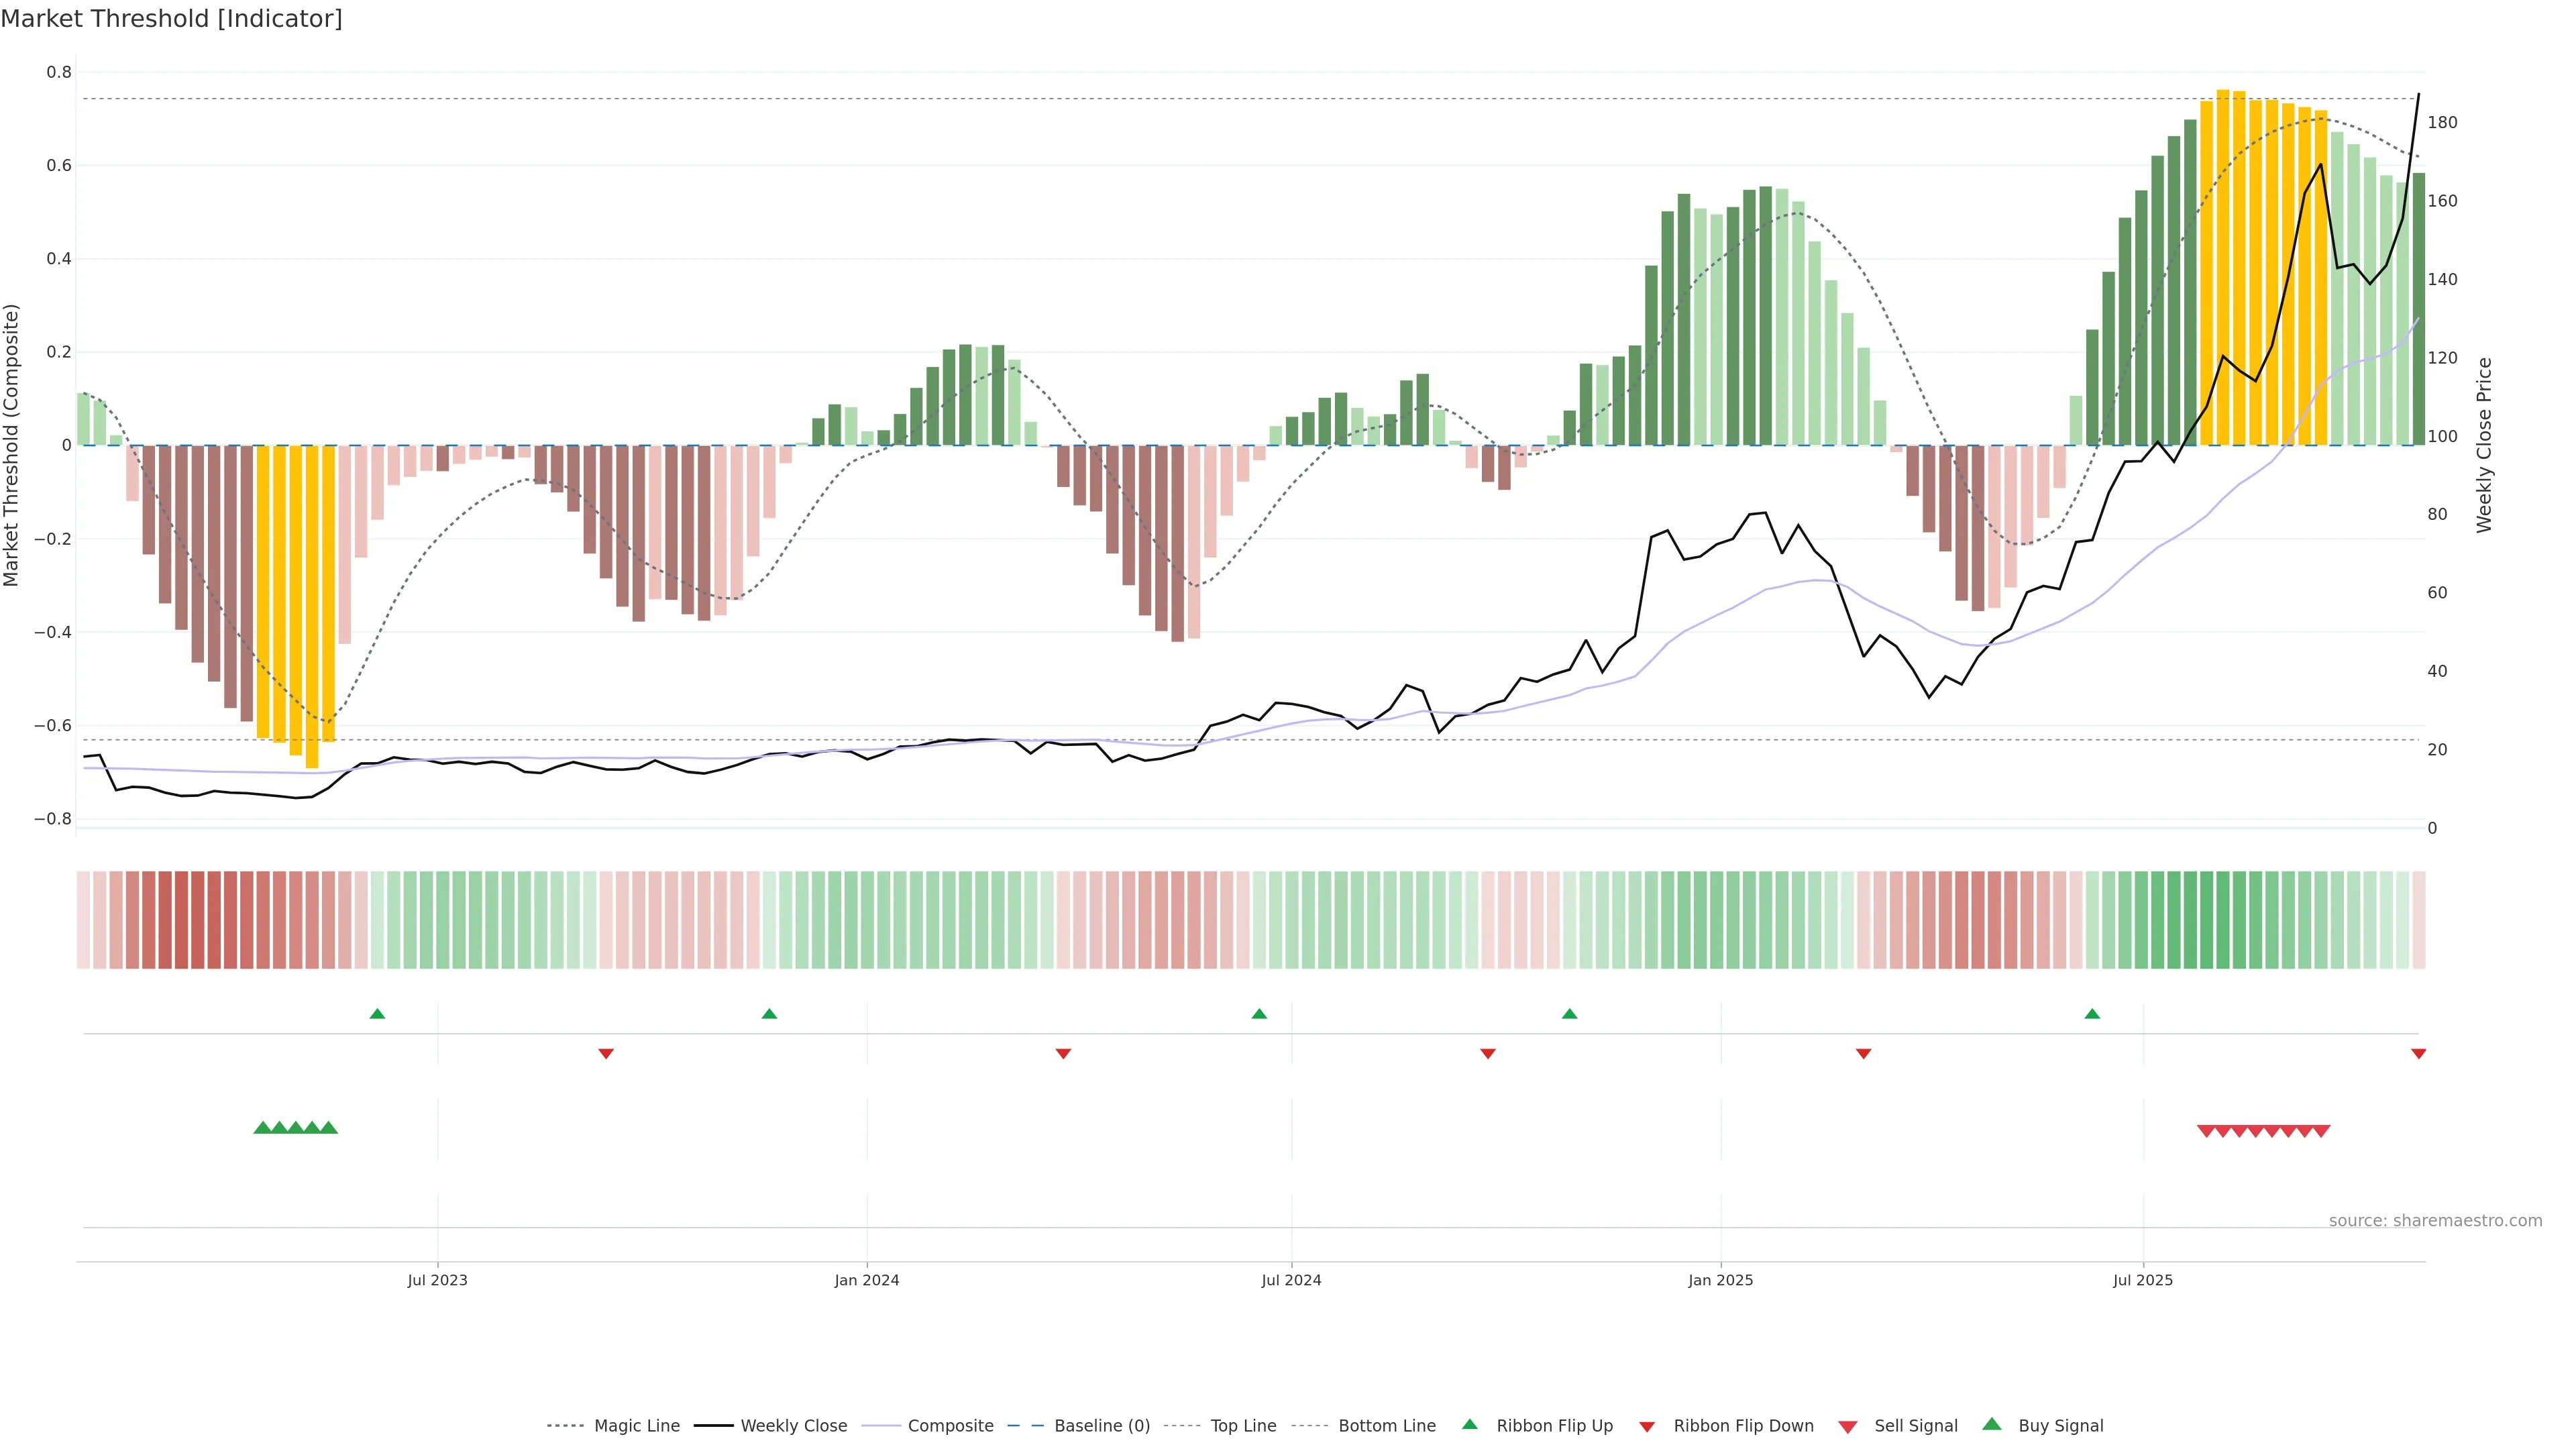2576x1449 pixels.
Task: Click the Ribbon Flip Up legend triangle icon
Action: tap(1469, 1424)
